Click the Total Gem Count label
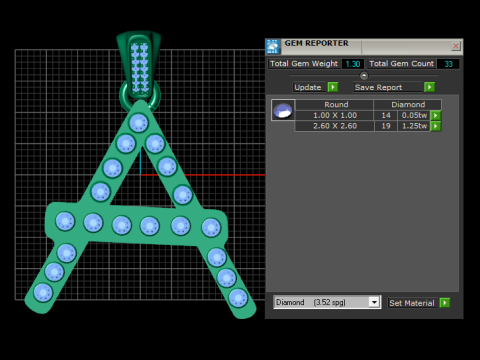480x360 pixels. [401, 64]
